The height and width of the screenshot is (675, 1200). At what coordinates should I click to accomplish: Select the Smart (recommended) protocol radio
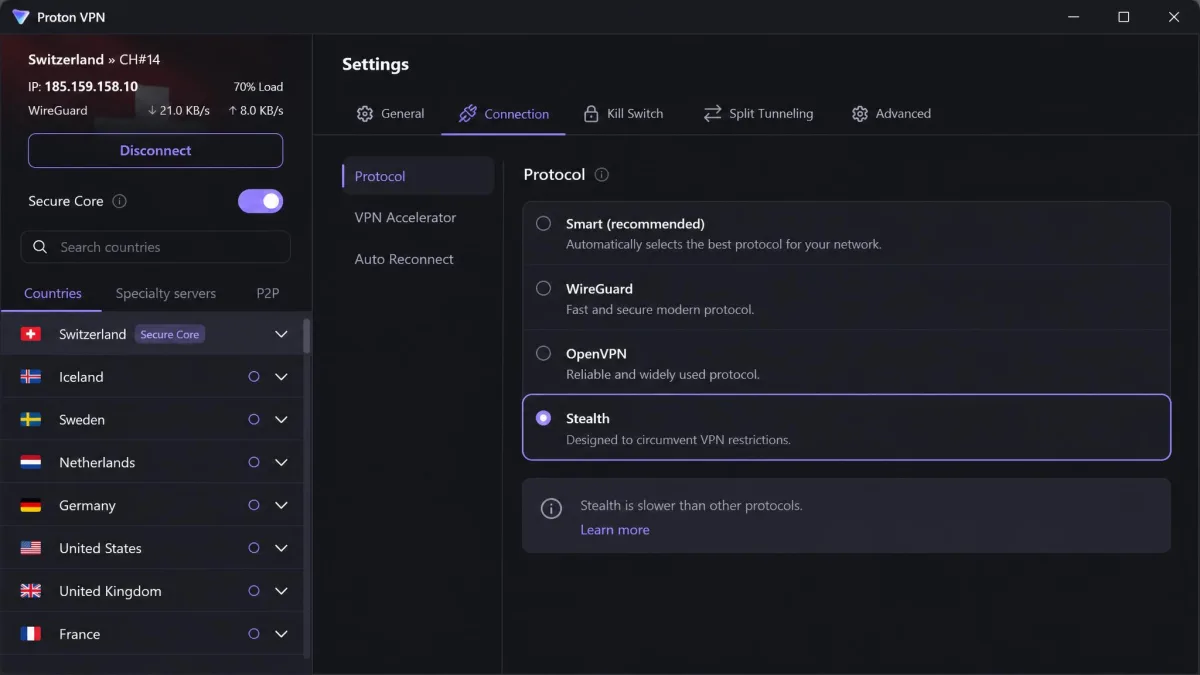tap(543, 223)
